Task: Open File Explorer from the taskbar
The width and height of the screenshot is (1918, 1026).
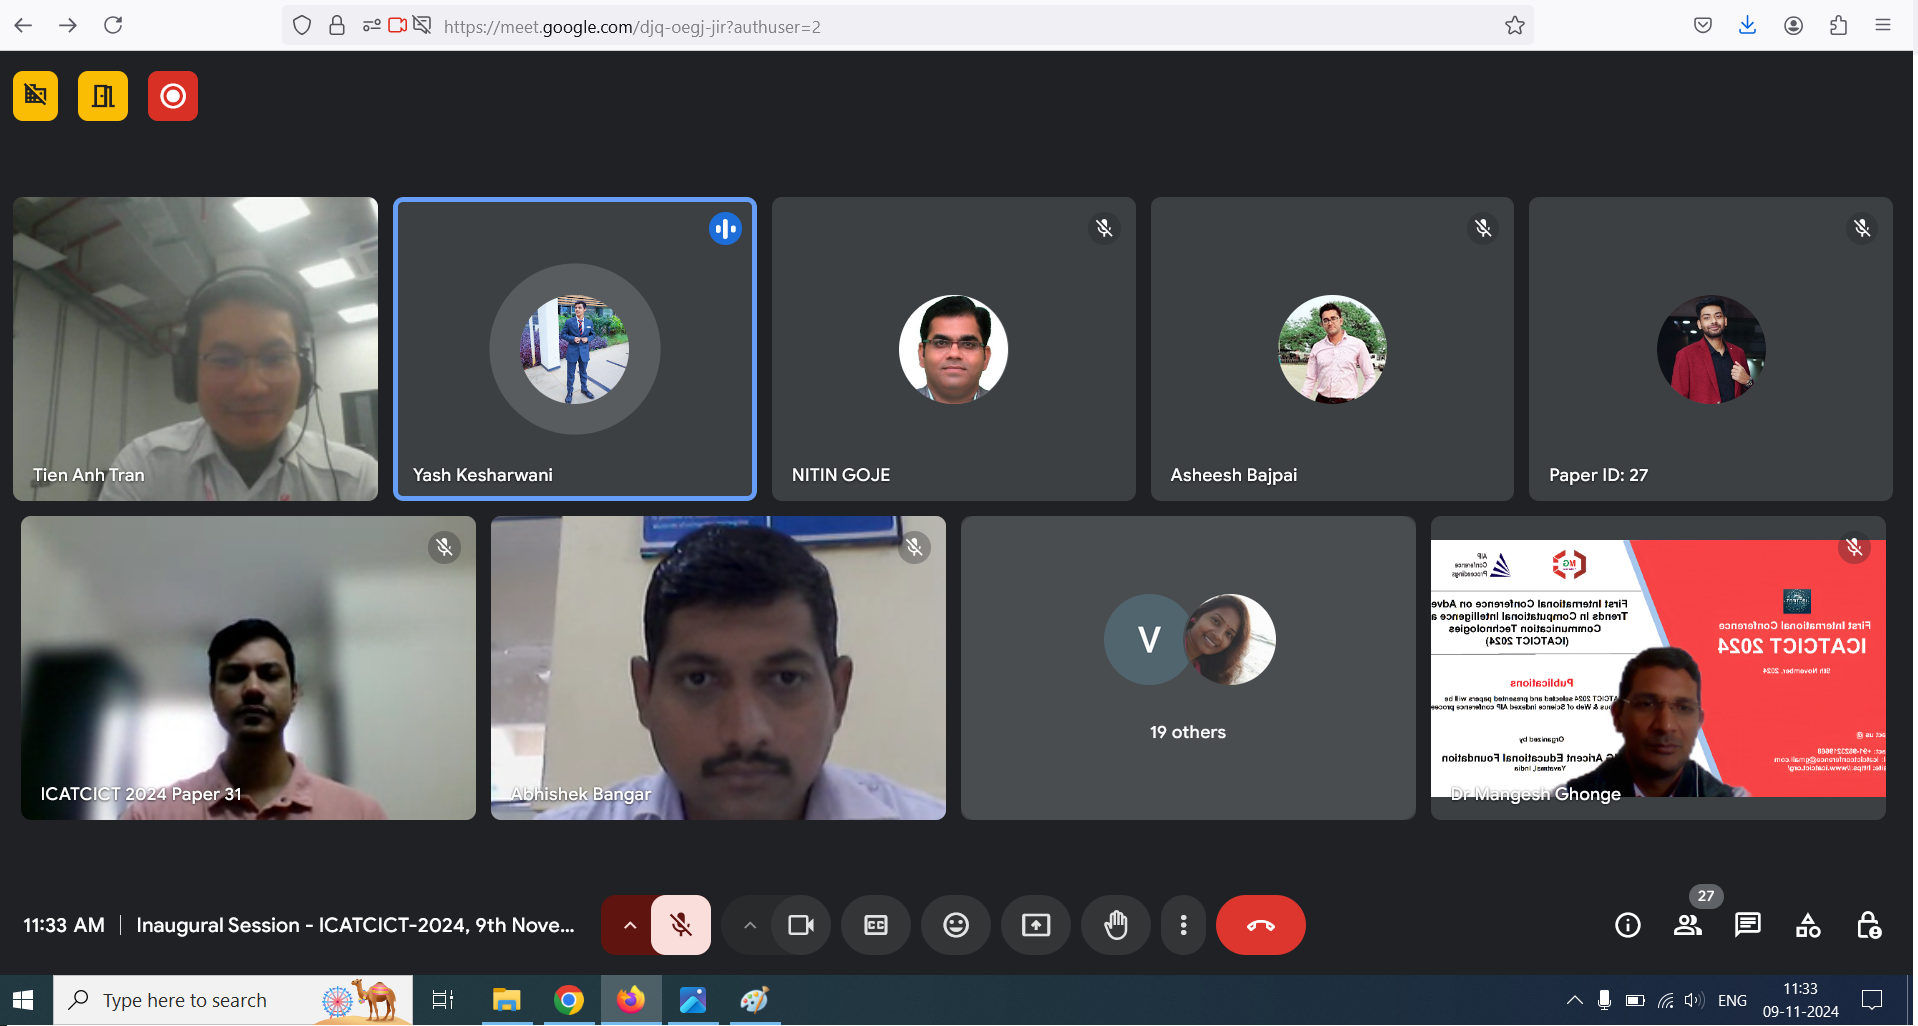Action: 507,1000
